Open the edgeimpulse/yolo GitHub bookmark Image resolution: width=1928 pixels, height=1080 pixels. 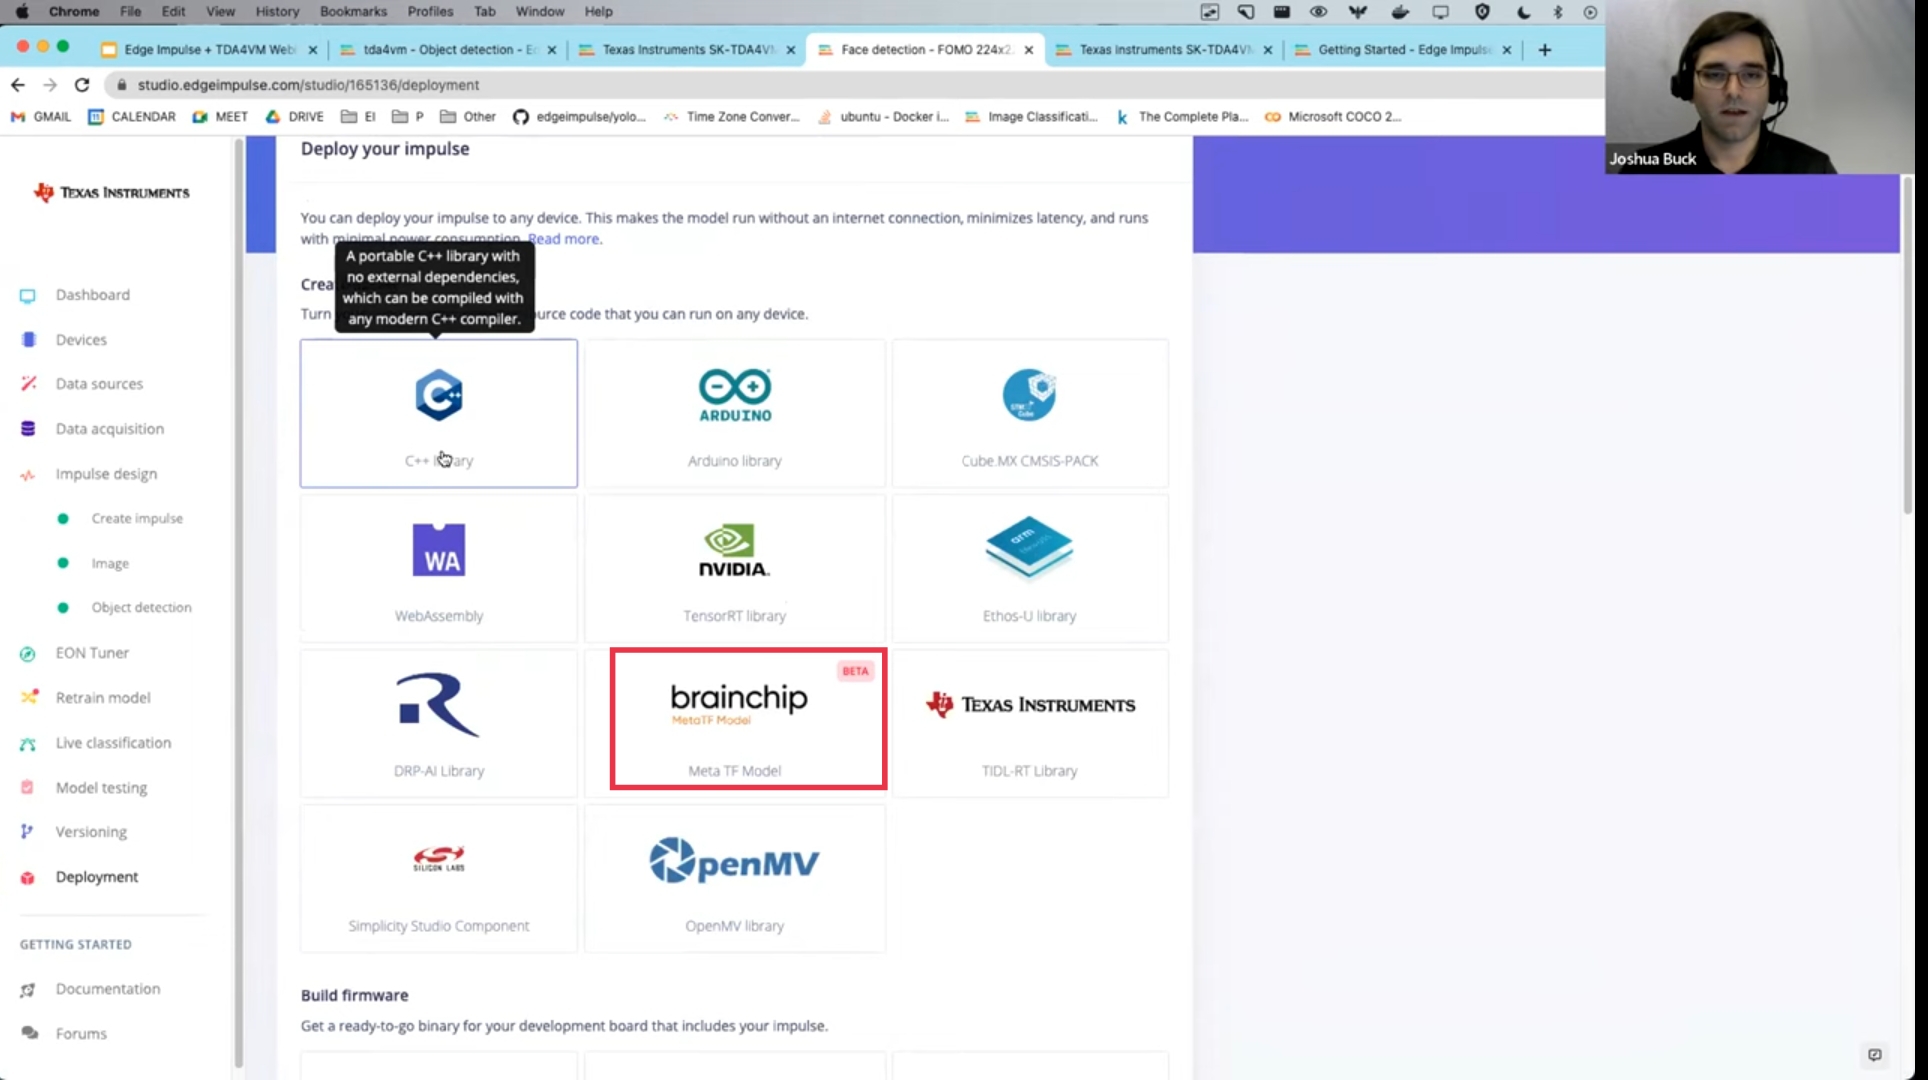(x=579, y=117)
